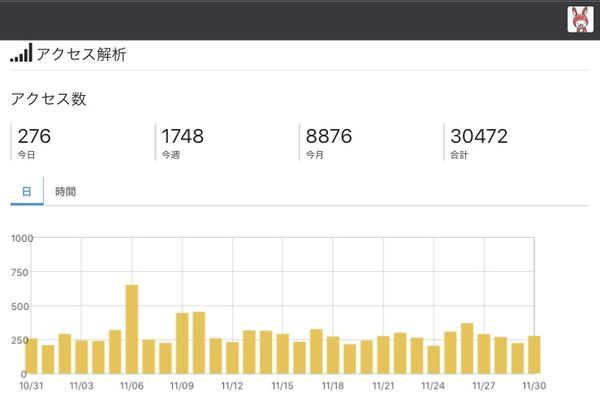The image size is (600, 400).
Task: Click the total access count 30472
Action: 479,136
